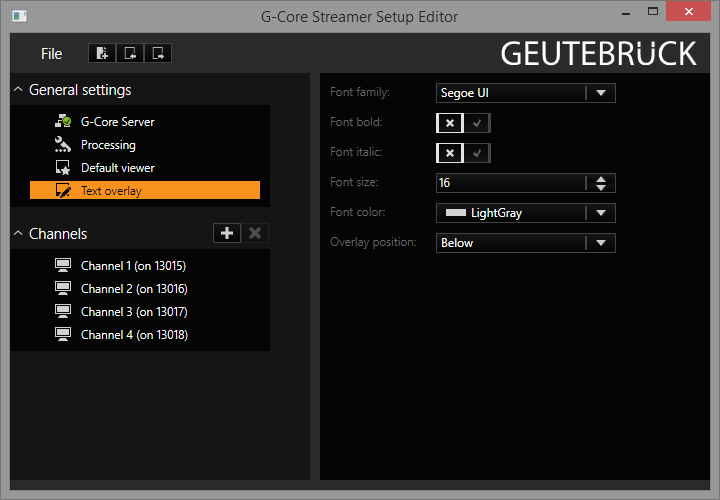Select Channel 2 (on 13016) monitor icon
The height and width of the screenshot is (500, 720).
(63, 288)
